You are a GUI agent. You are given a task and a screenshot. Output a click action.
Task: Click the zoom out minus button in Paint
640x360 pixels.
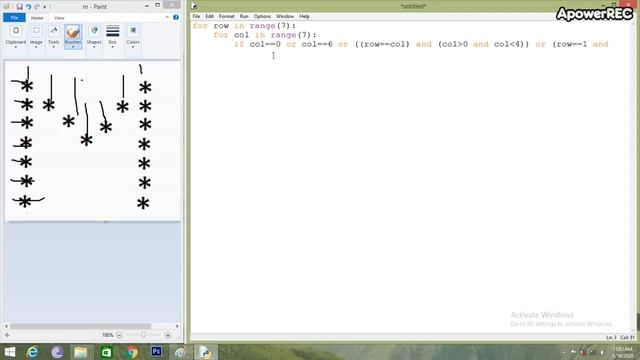(x=119, y=335)
